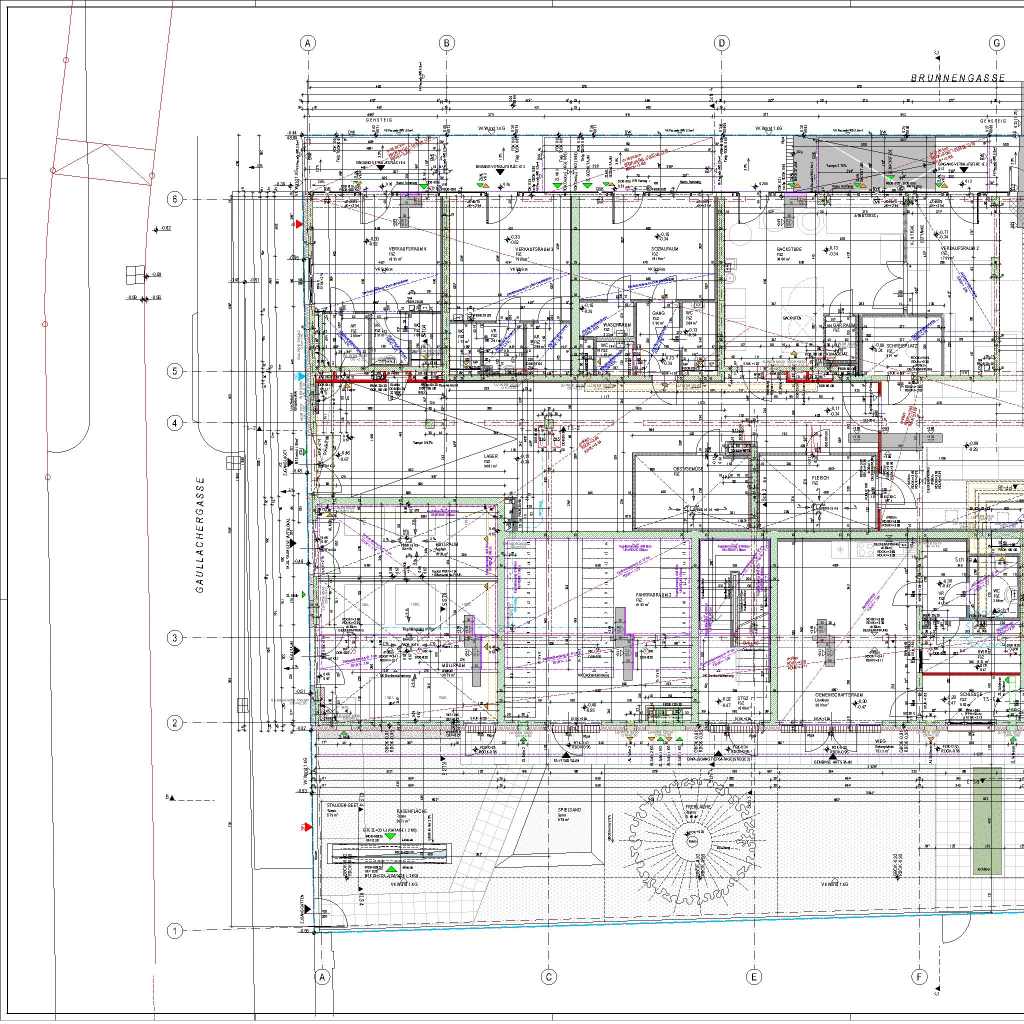Select the grid axis bubble 4
Image resolution: width=1024 pixels, height=1024 pixels.
click(175, 423)
